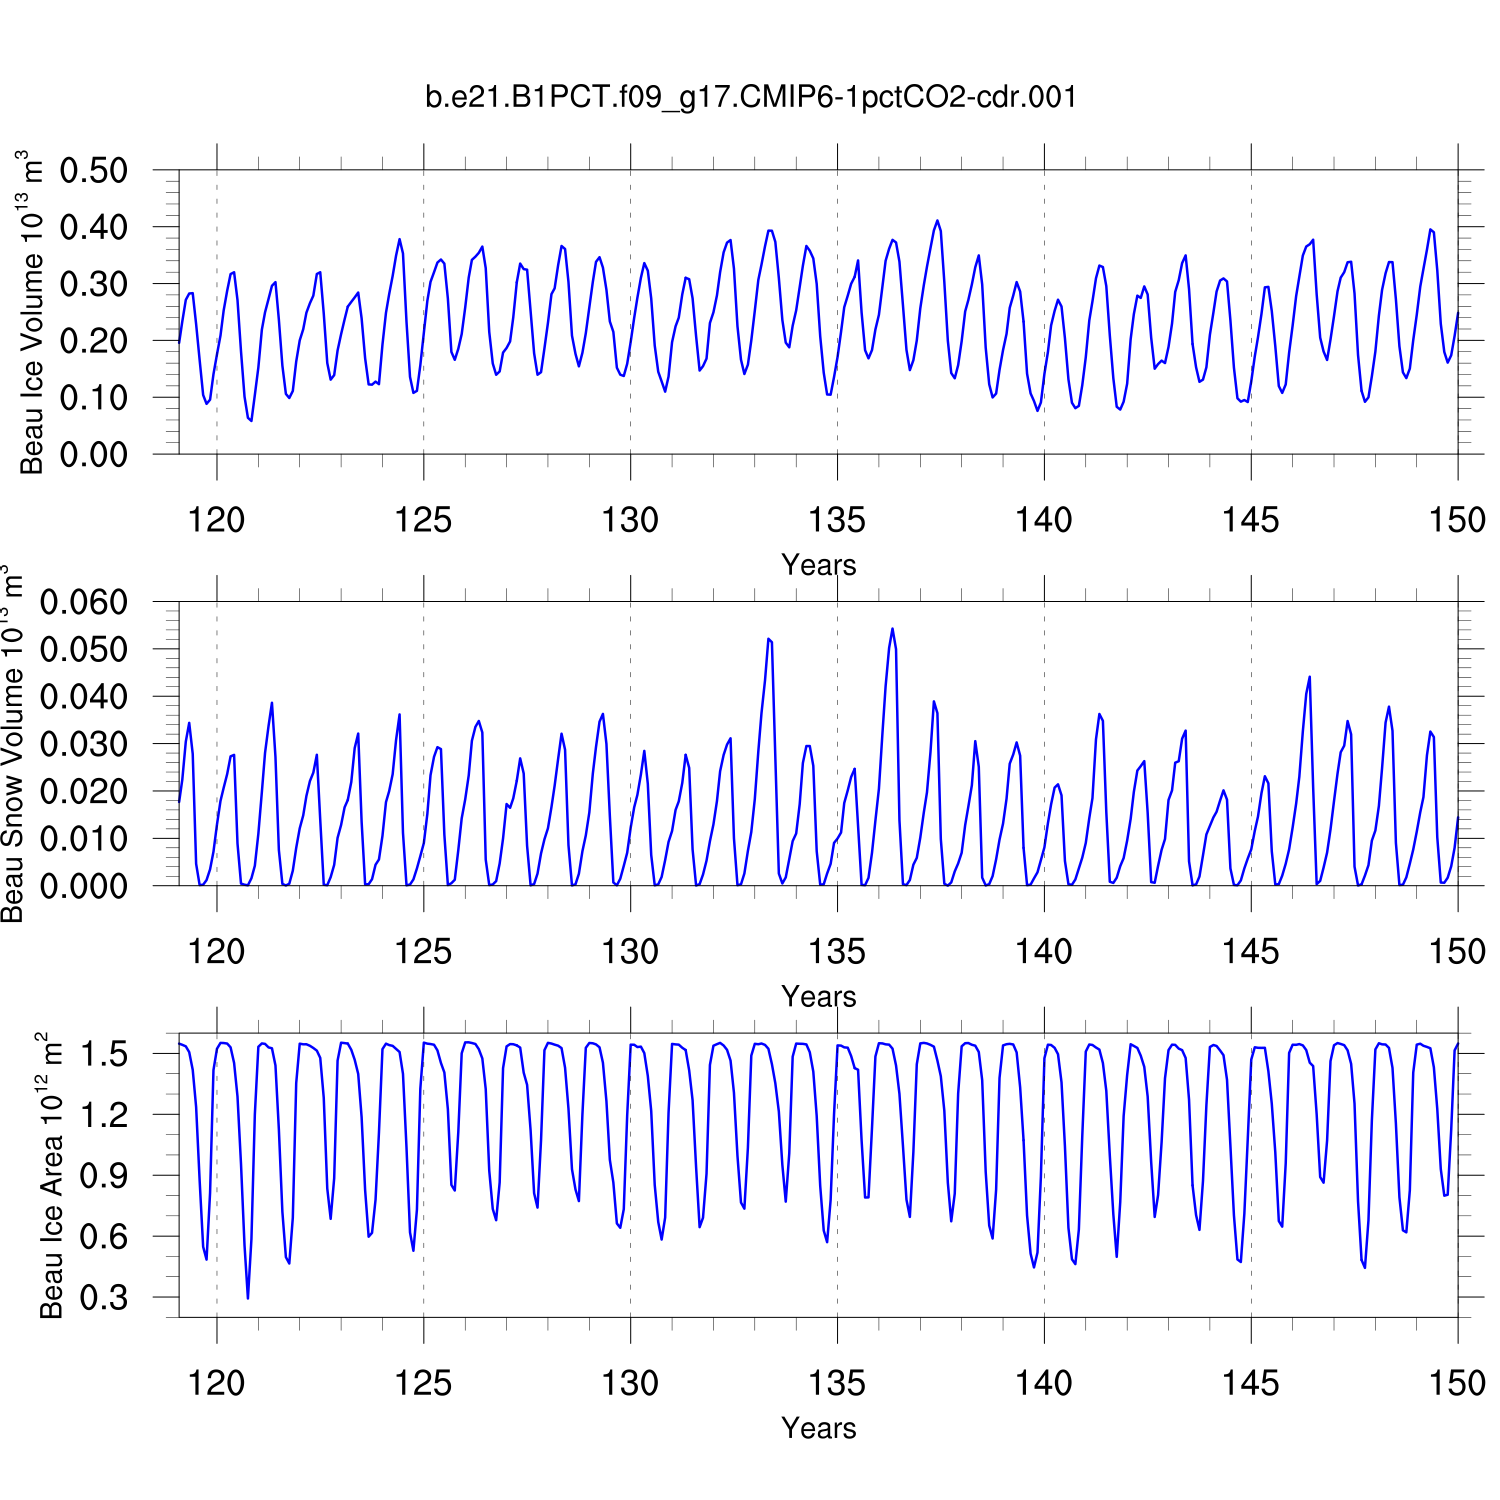Click the 130 year label under the top plot
1500x1500 pixels.
(630, 520)
